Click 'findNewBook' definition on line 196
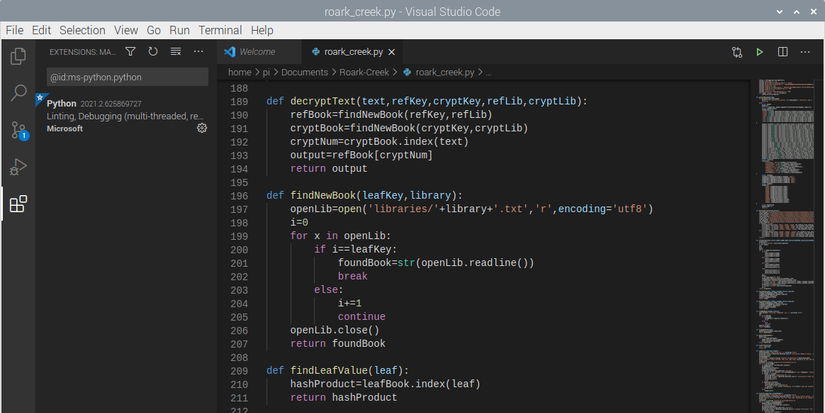 [323, 196]
